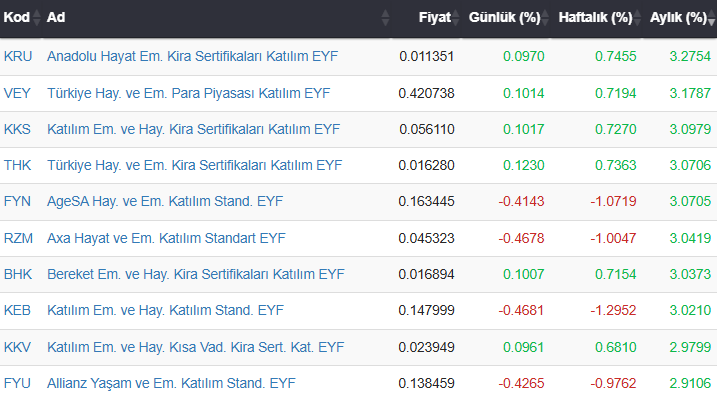Open Allianz Yaşam ve Em. Katılım Stand. fund
Viewport: 717px width, 401px height.
pyautogui.click(x=171, y=383)
